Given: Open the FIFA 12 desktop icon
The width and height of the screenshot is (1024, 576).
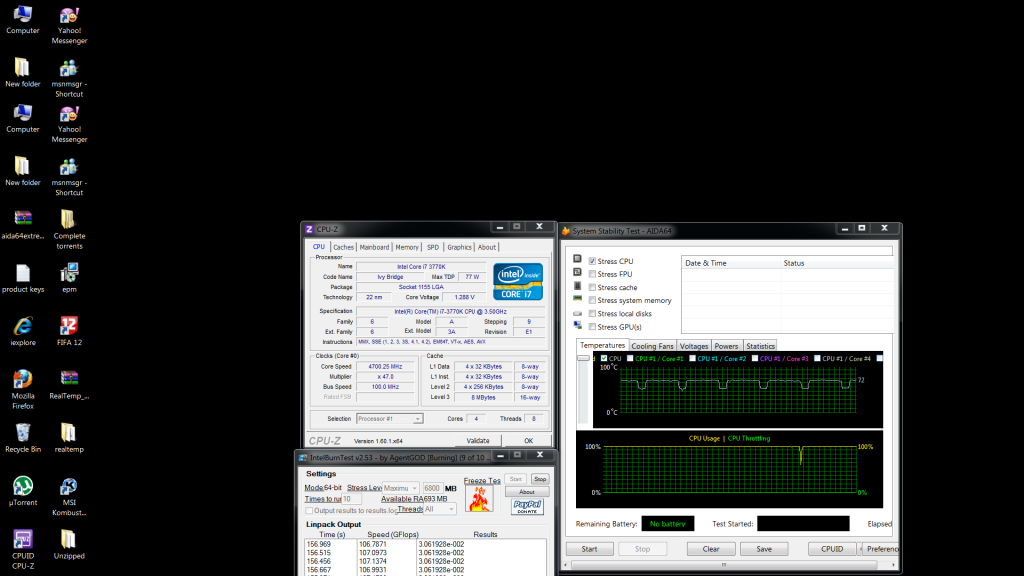Looking at the screenshot, I should pyautogui.click(x=69, y=326).
